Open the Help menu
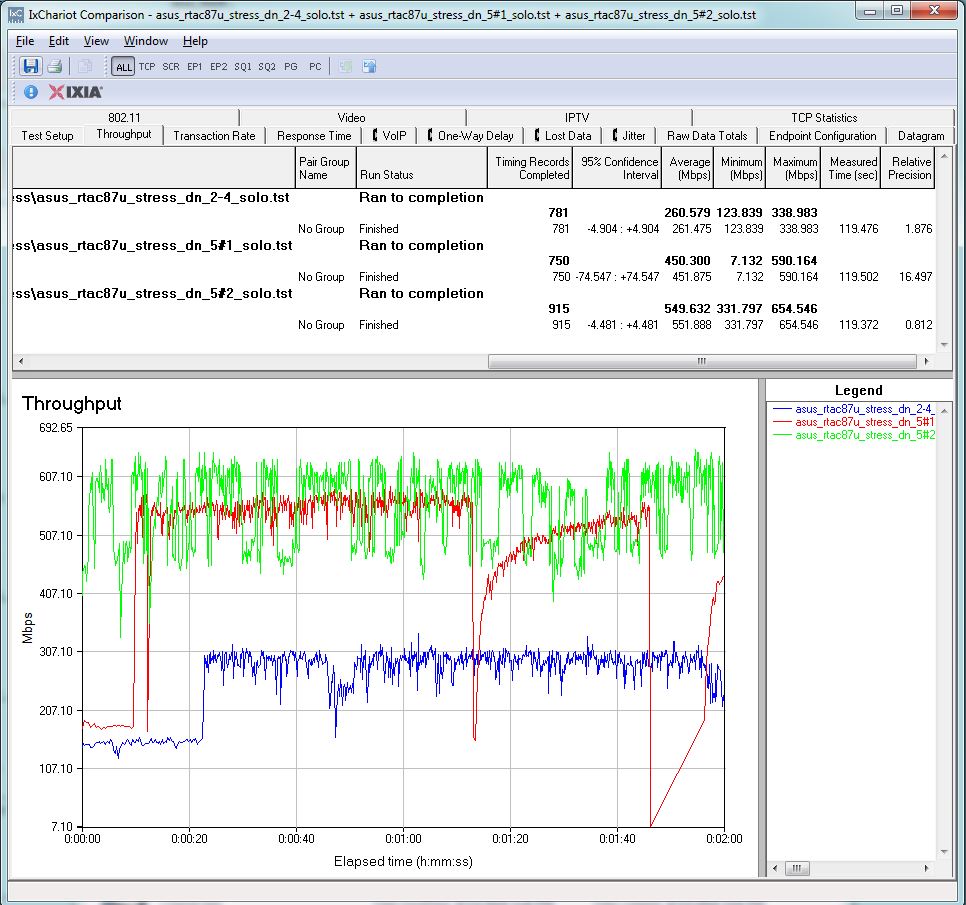966x905 pixels. click(x=195, y=41)
